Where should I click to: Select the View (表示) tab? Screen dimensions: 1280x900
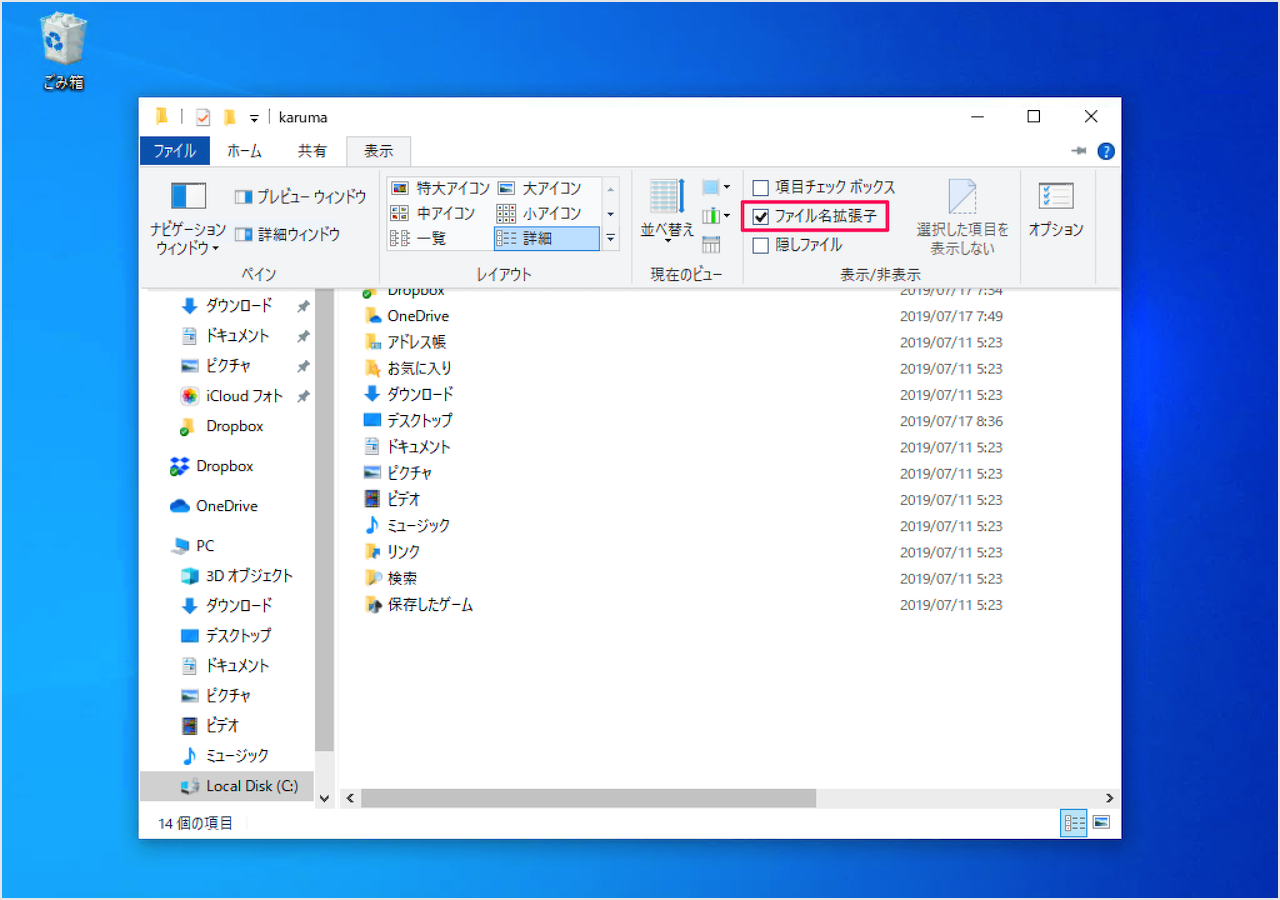378,151
